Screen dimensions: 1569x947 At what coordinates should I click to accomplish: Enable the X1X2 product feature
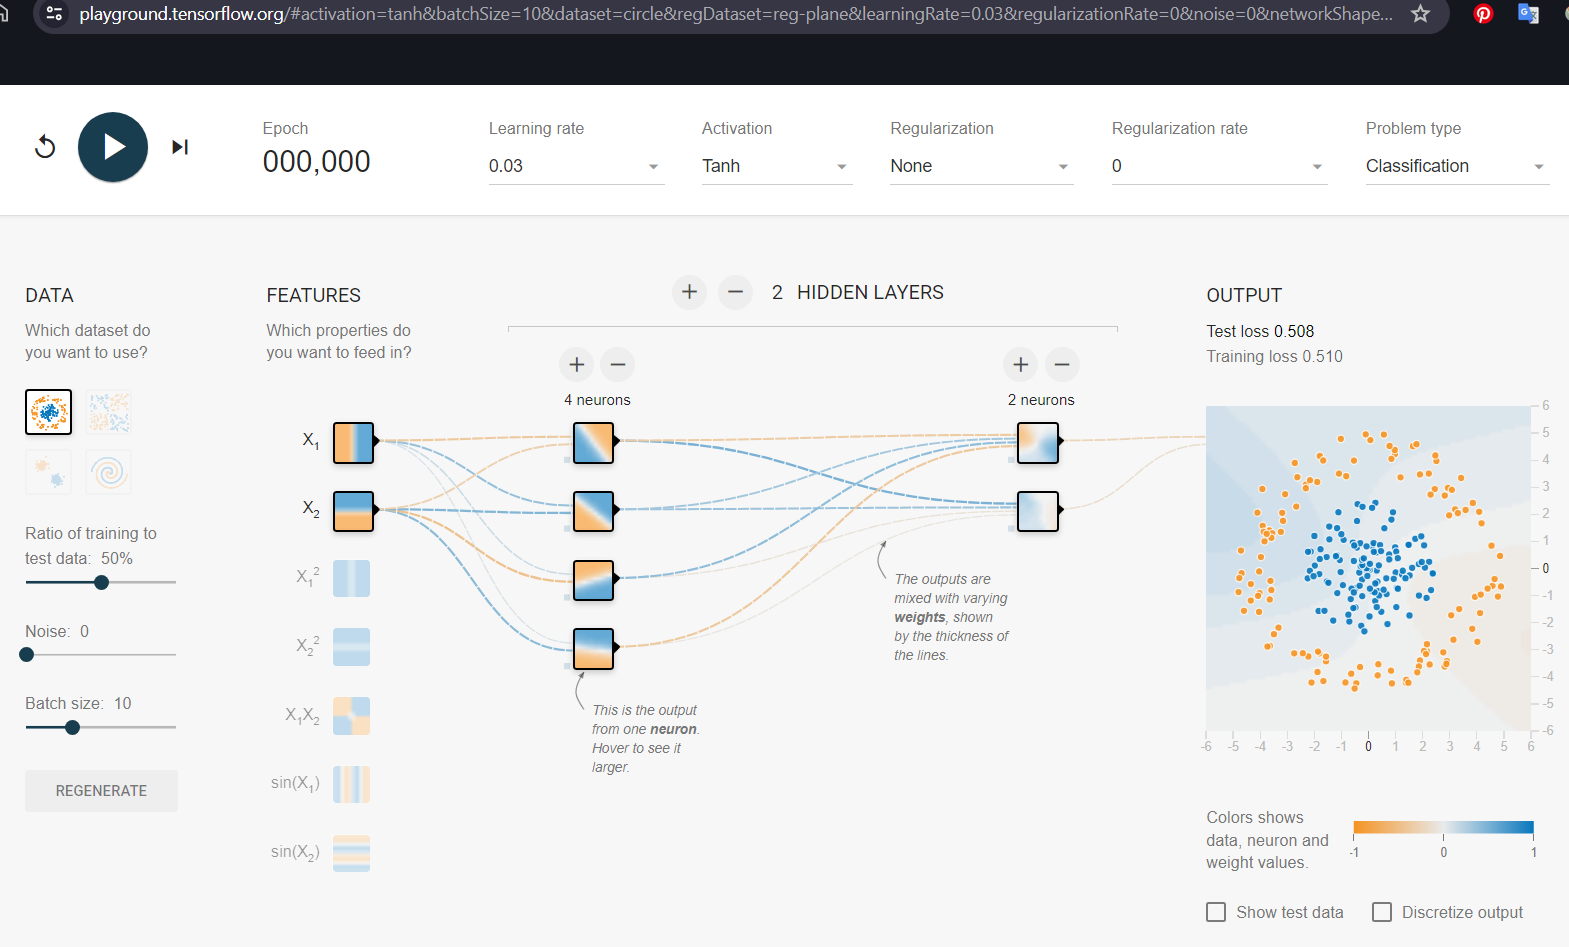(x=351, y=716)
